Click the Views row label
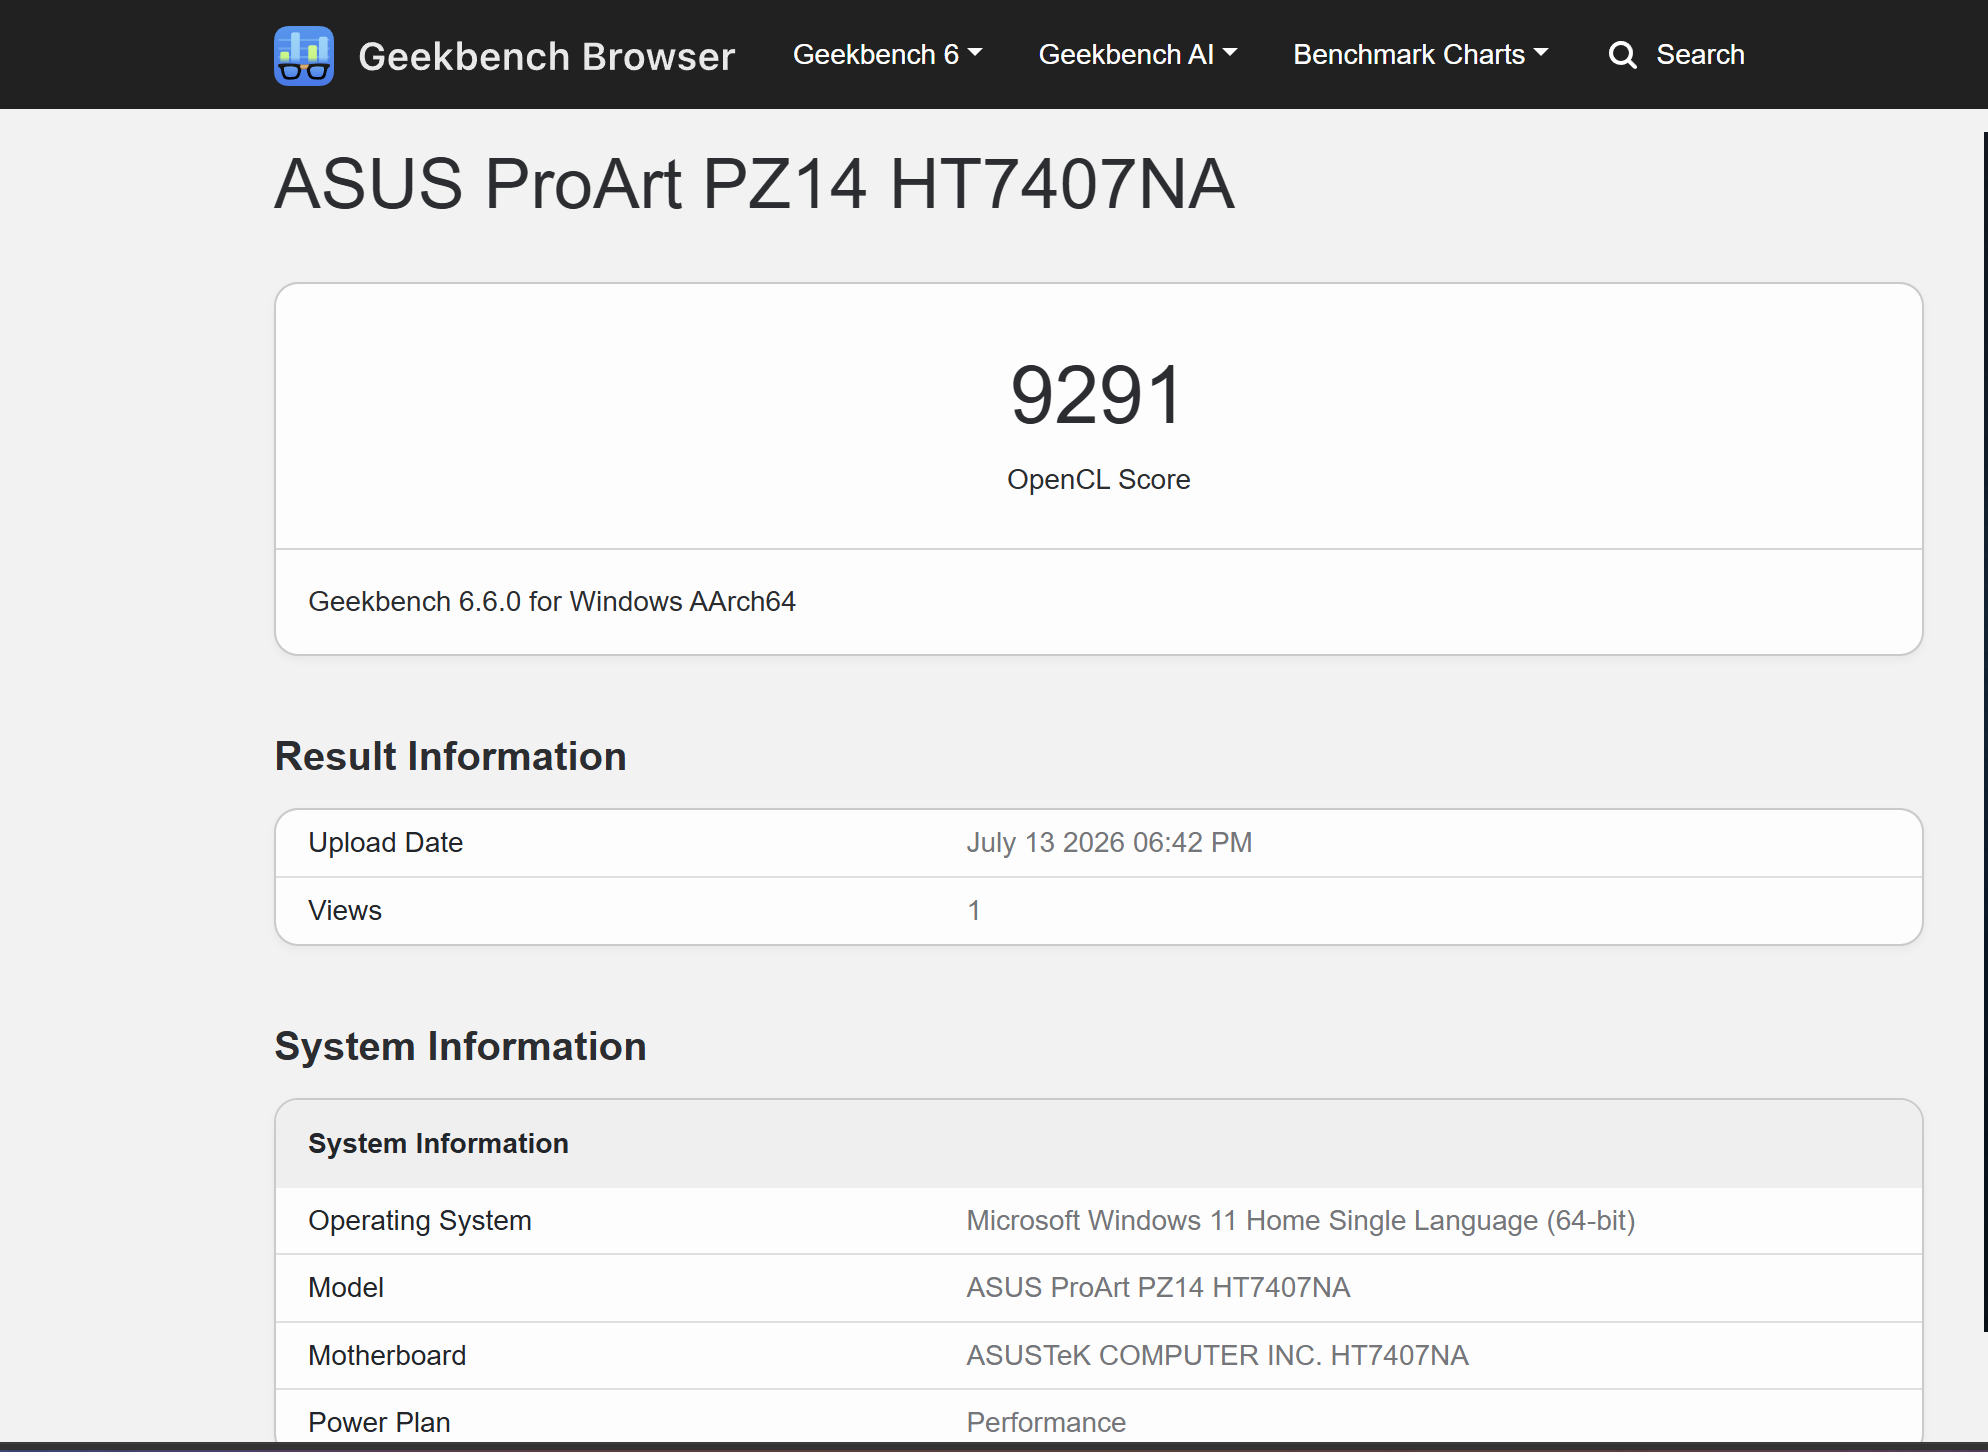Screen dimensions: 1988x1452 point(345,911)
